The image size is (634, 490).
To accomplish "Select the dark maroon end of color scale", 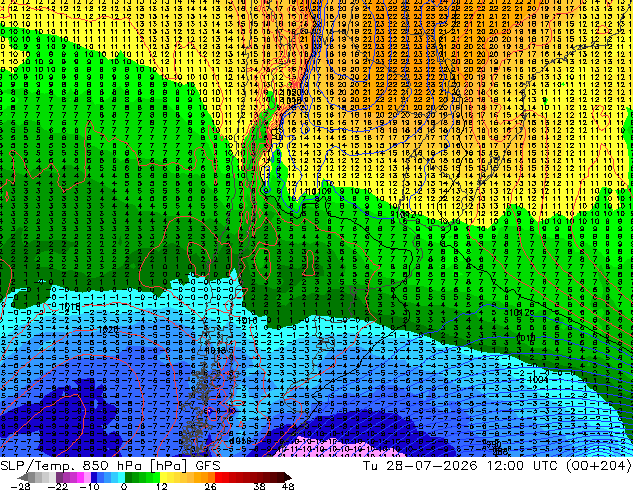I will pos(288,477).
